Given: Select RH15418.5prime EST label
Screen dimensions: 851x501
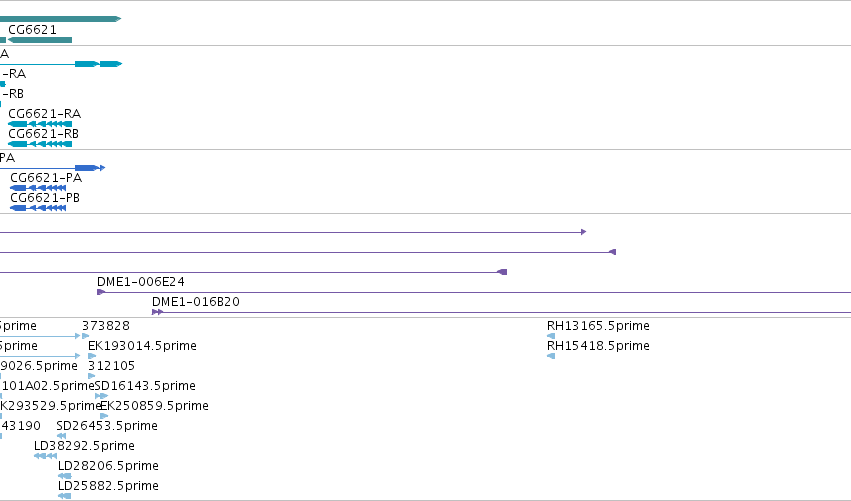Looking at the screenshot, I should (598, 346).
